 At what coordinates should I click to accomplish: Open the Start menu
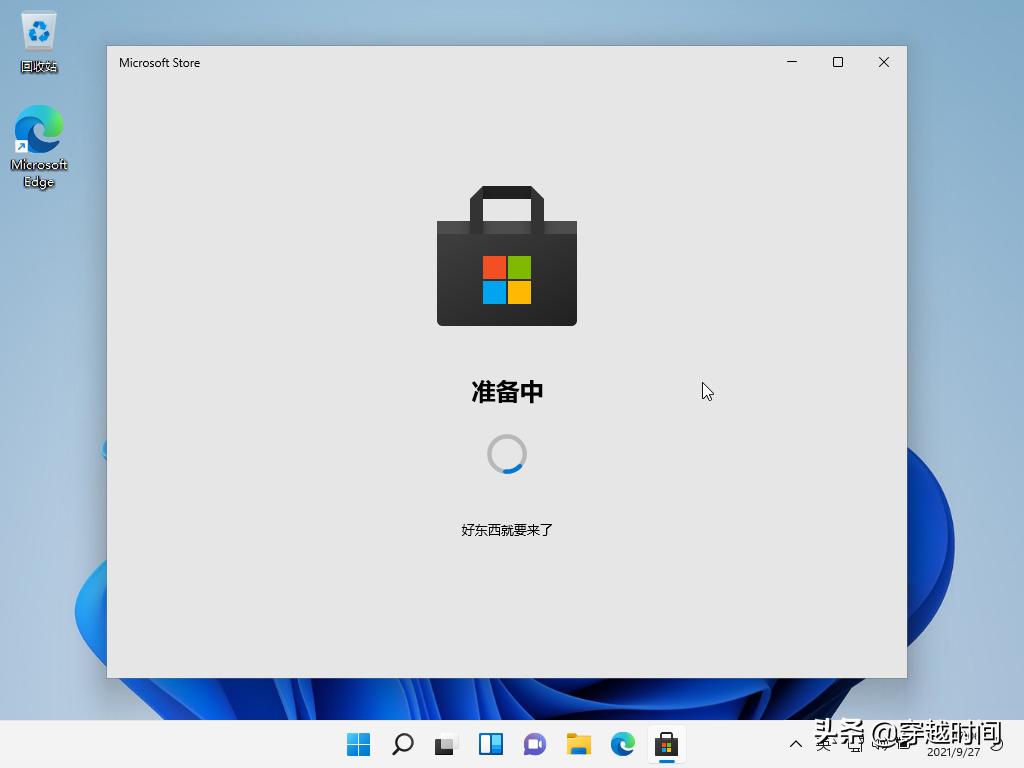pyautogui.click(x=357, y=744)
